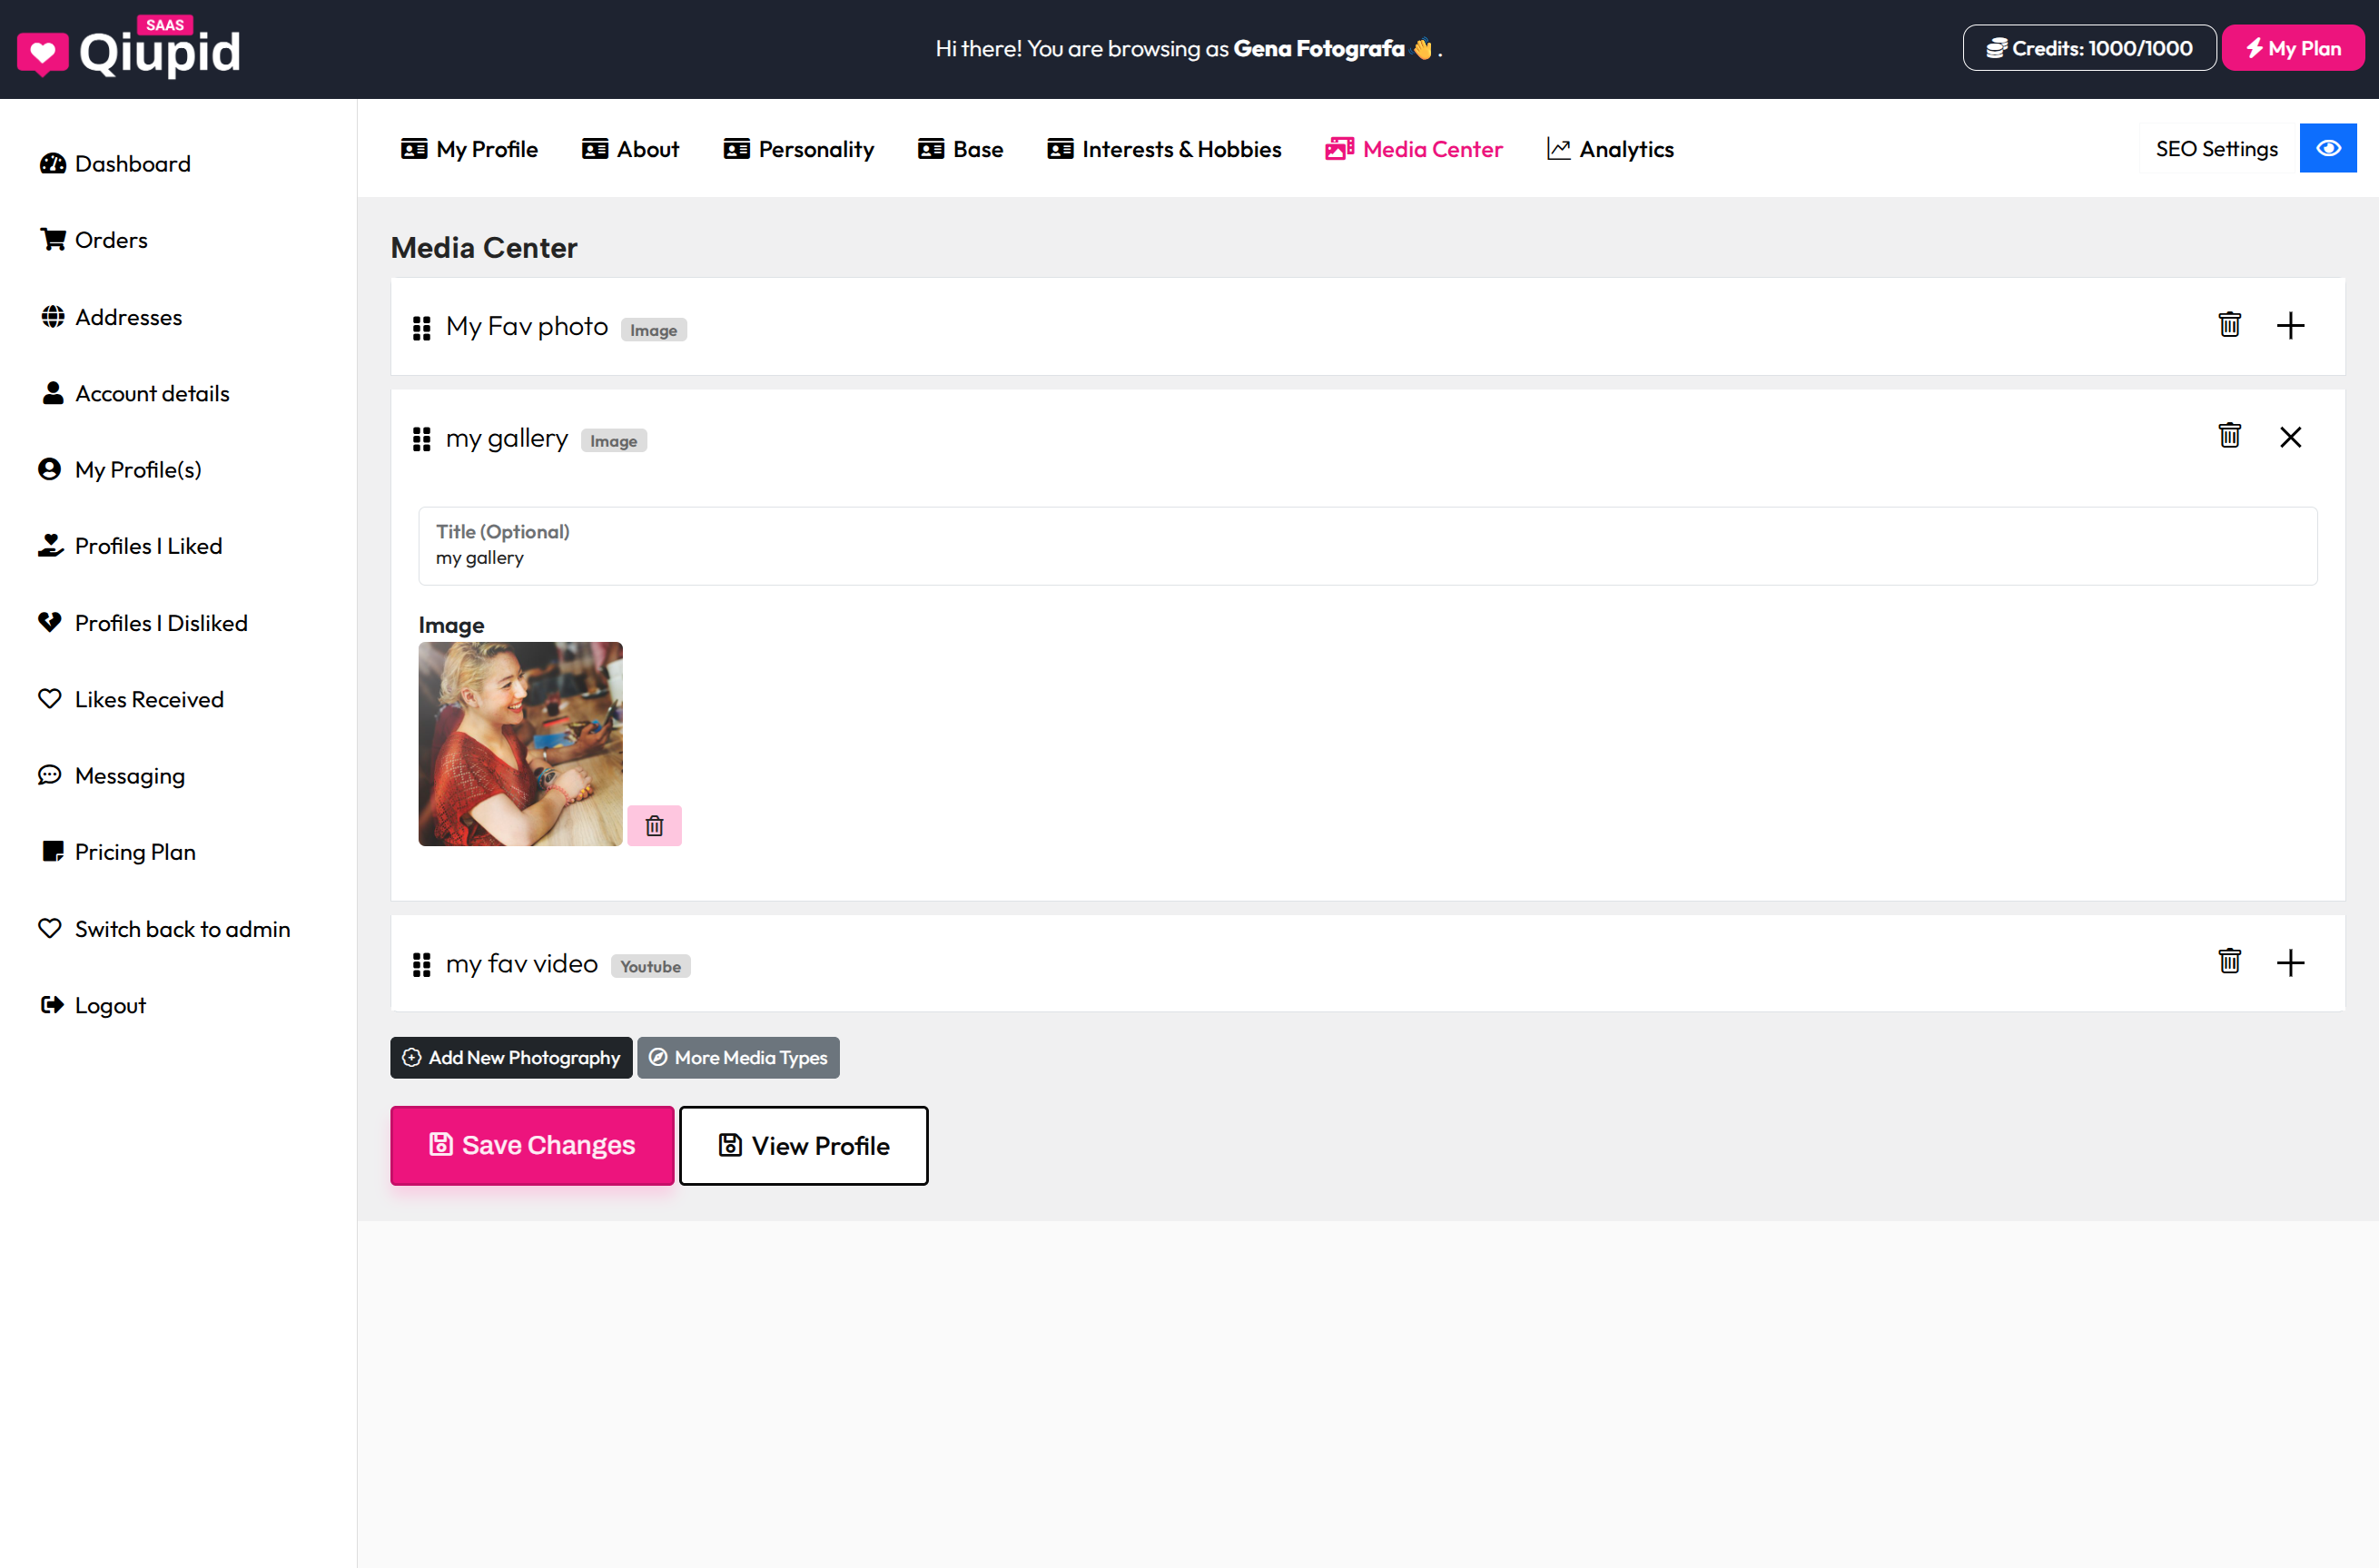Open Messaging from the sidebar

click(x=130, y=775)
